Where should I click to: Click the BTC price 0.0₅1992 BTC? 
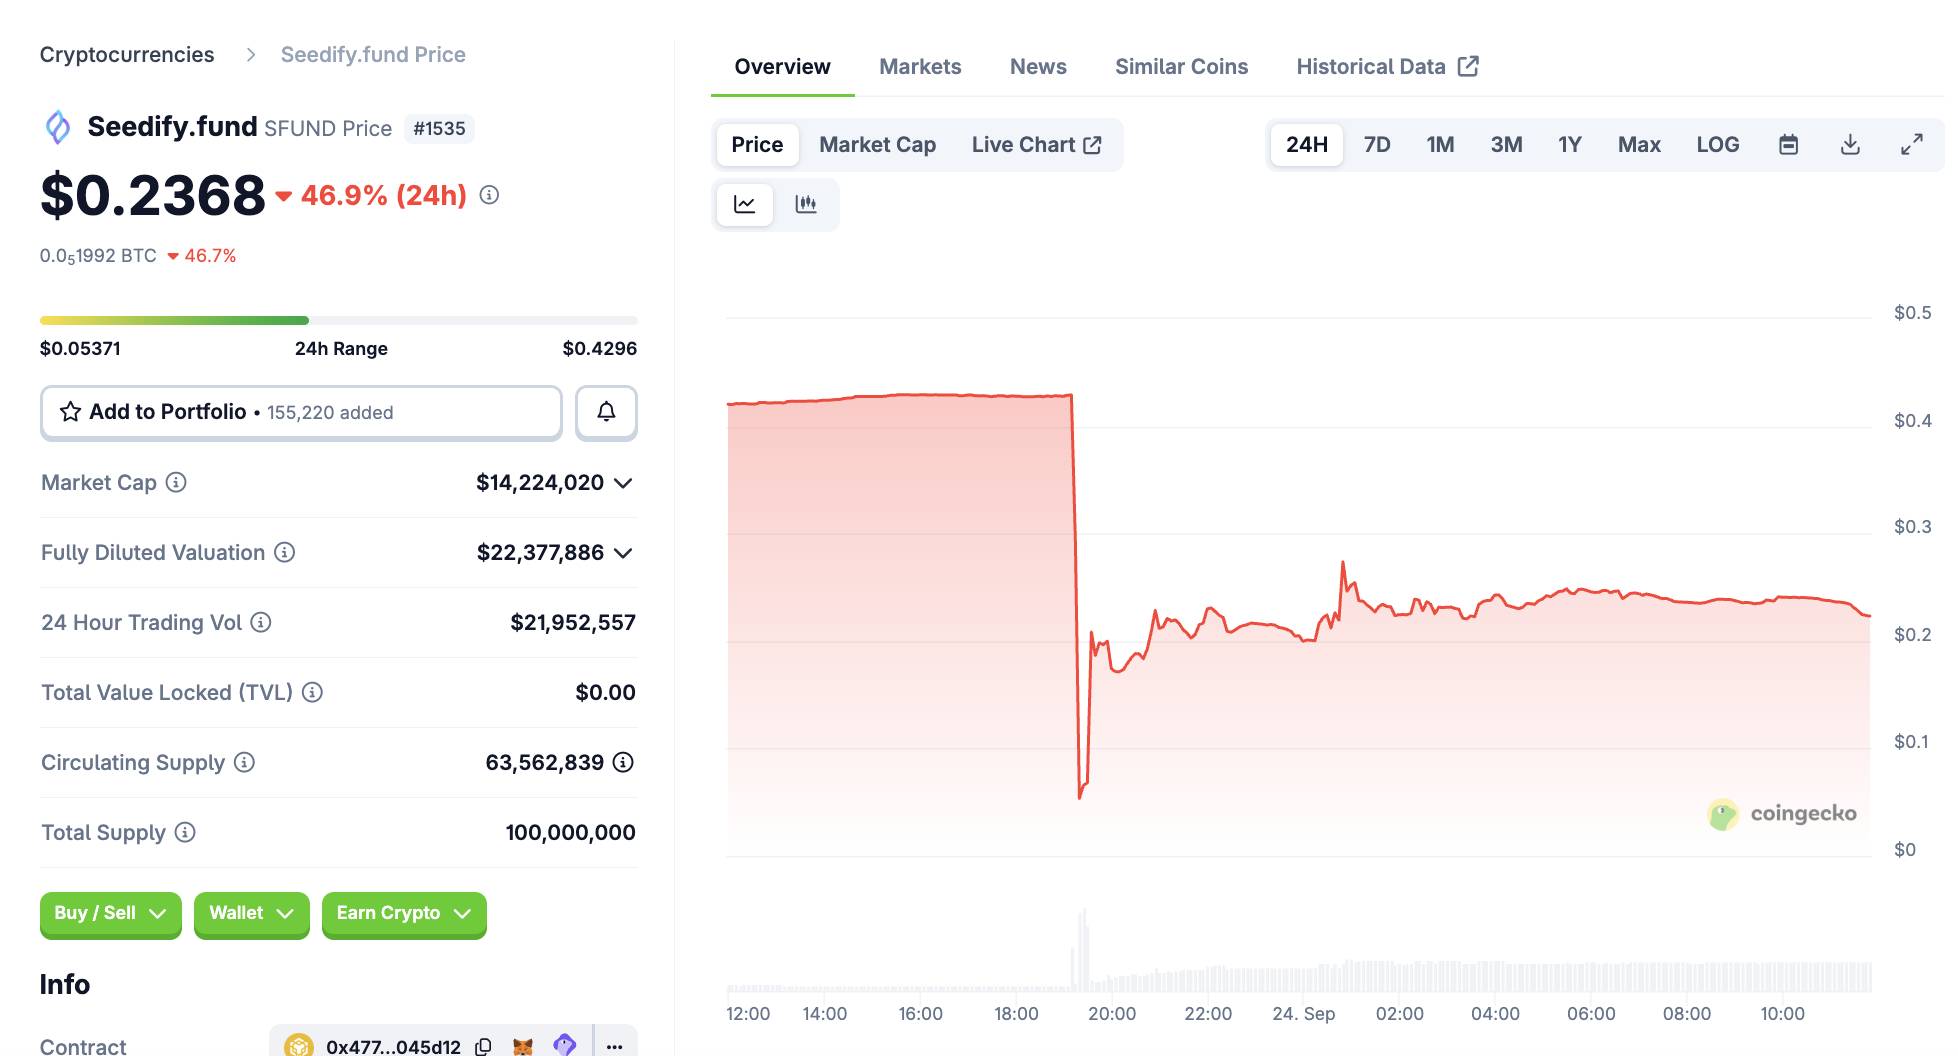point(98,256)
